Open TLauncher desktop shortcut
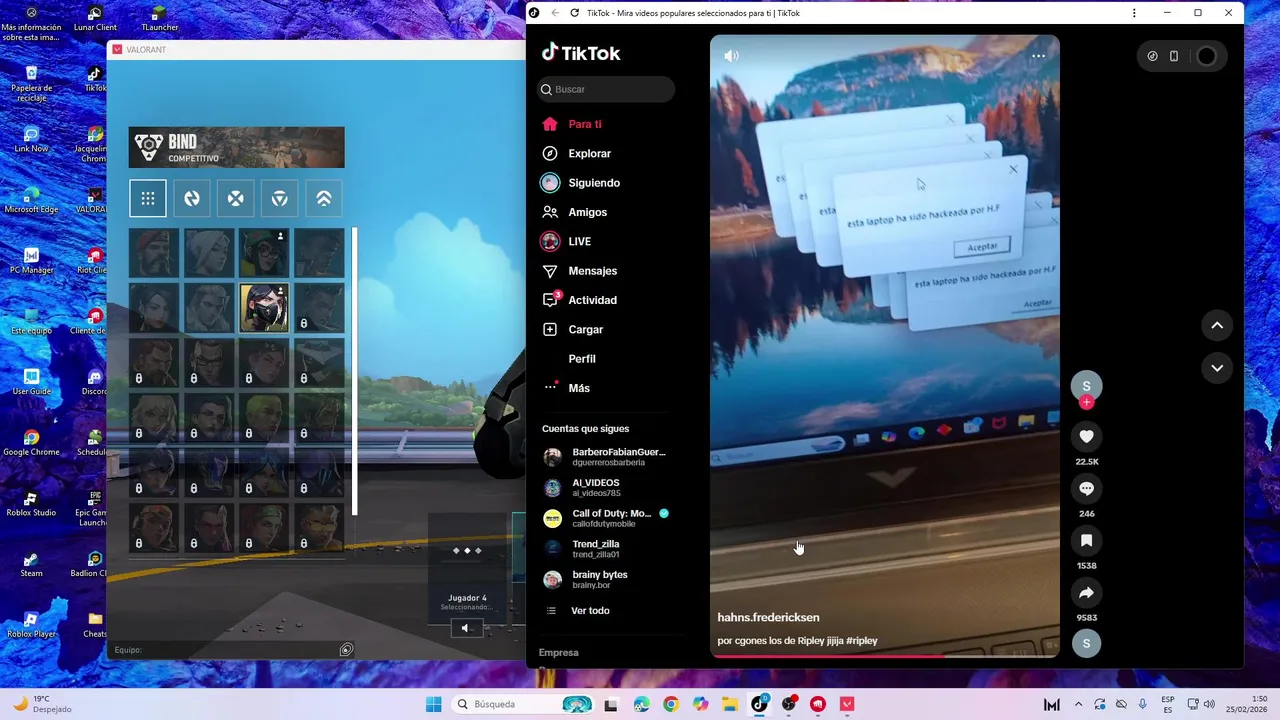This screenshot has width=1280, height=720. pyautogui.click(x=158, y=18)
